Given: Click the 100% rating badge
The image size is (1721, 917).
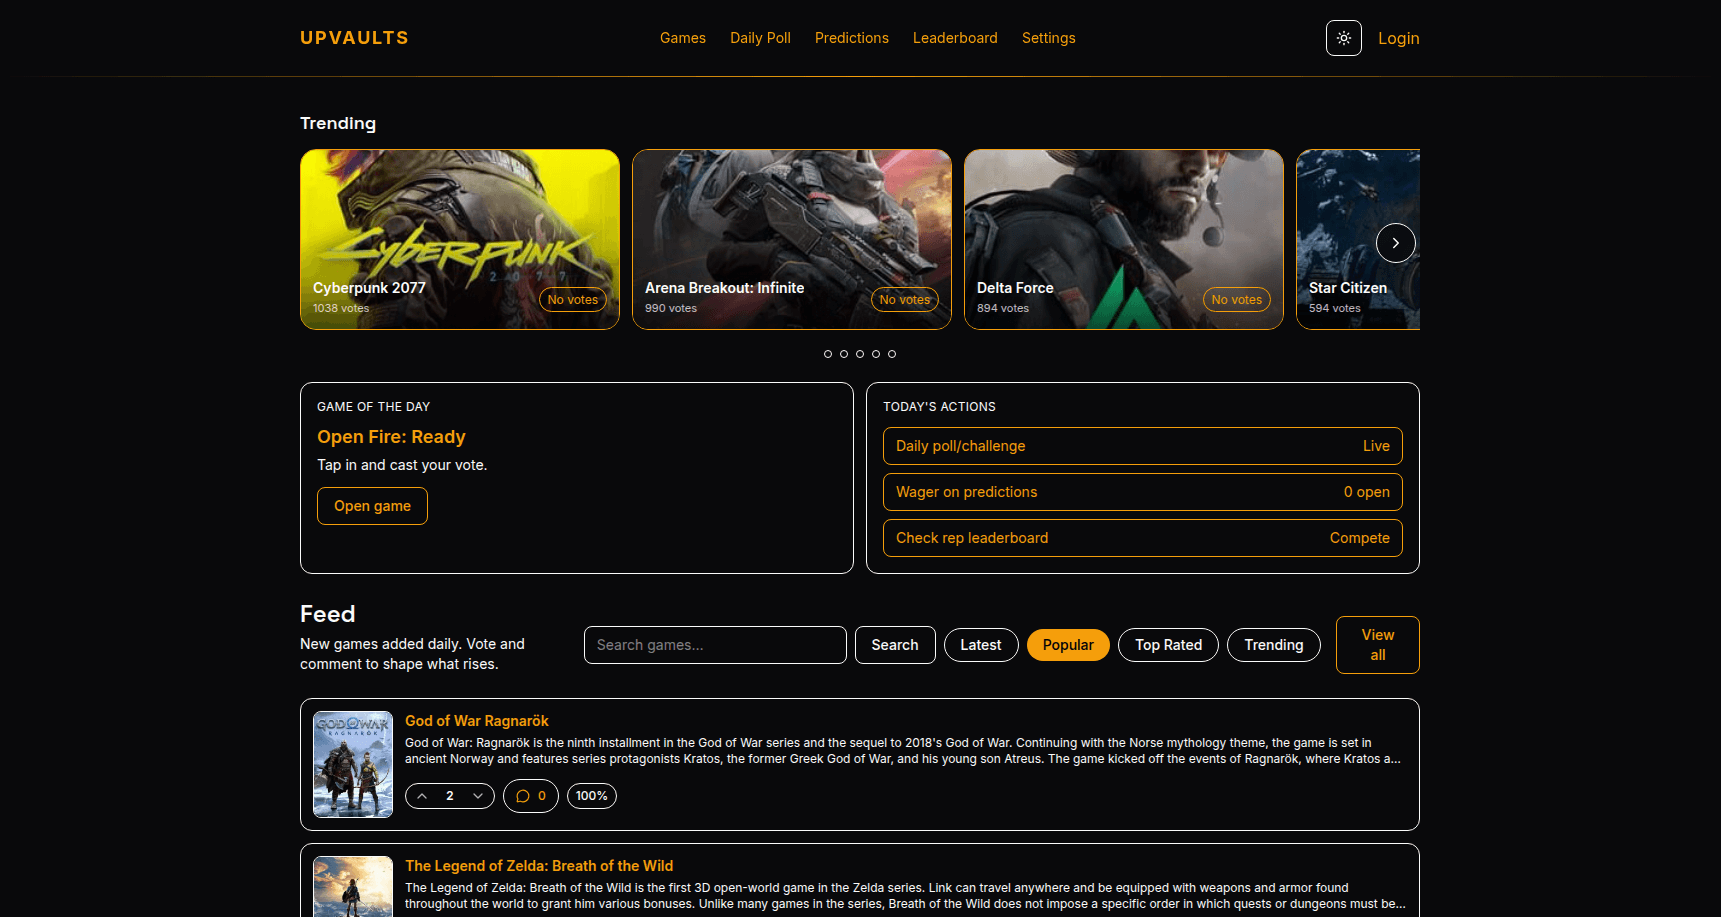Looking at the screenshot, I should [x=591, y=796].
